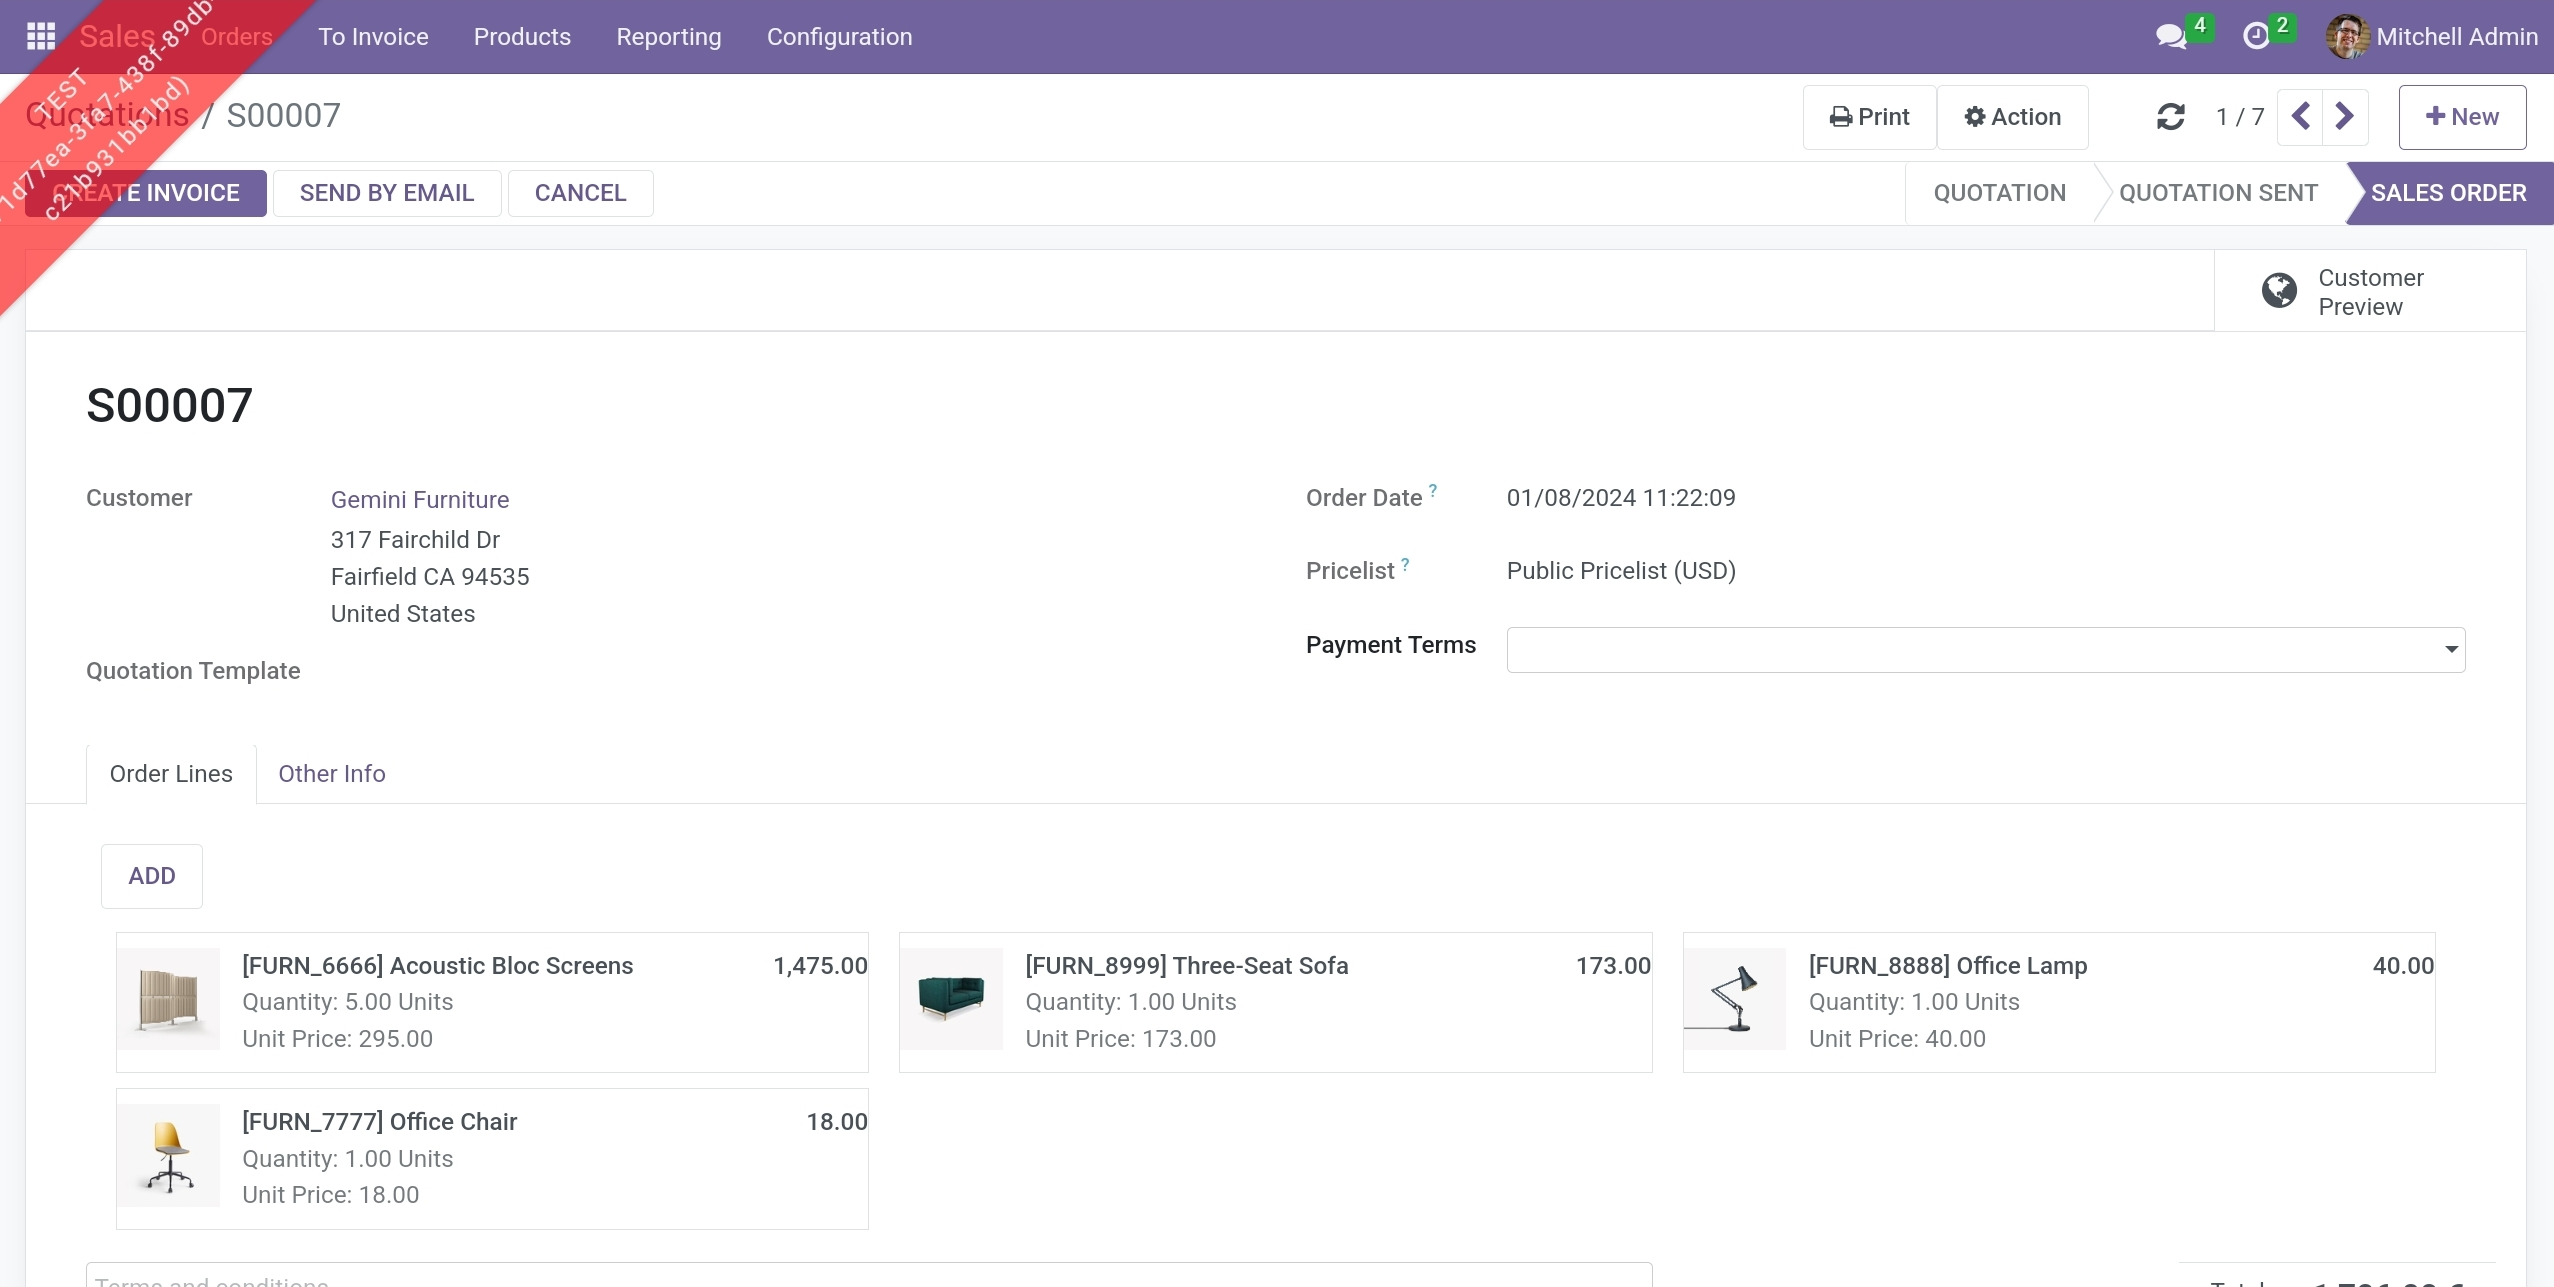This screenshot has width=2554, height=1287.
Task: Open the conversations chat icon
Action: click(x=2170, y=37)
